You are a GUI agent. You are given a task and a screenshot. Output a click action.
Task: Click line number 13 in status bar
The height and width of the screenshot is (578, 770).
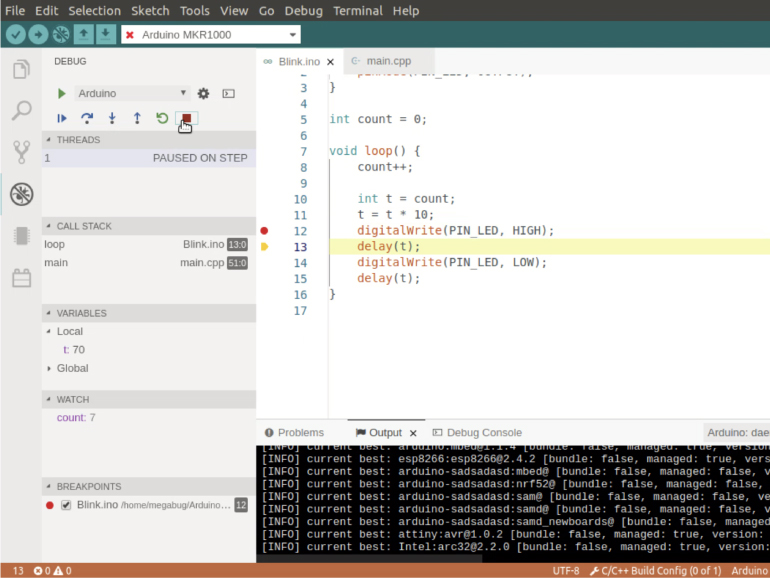[x=18, y=571]
